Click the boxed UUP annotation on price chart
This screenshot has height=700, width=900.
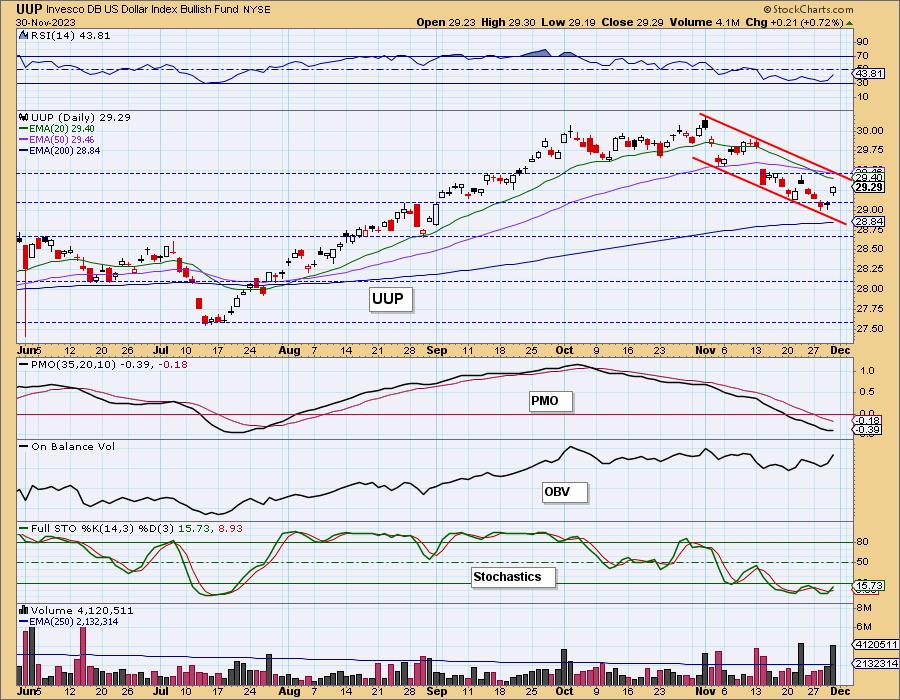pos(390,299)
